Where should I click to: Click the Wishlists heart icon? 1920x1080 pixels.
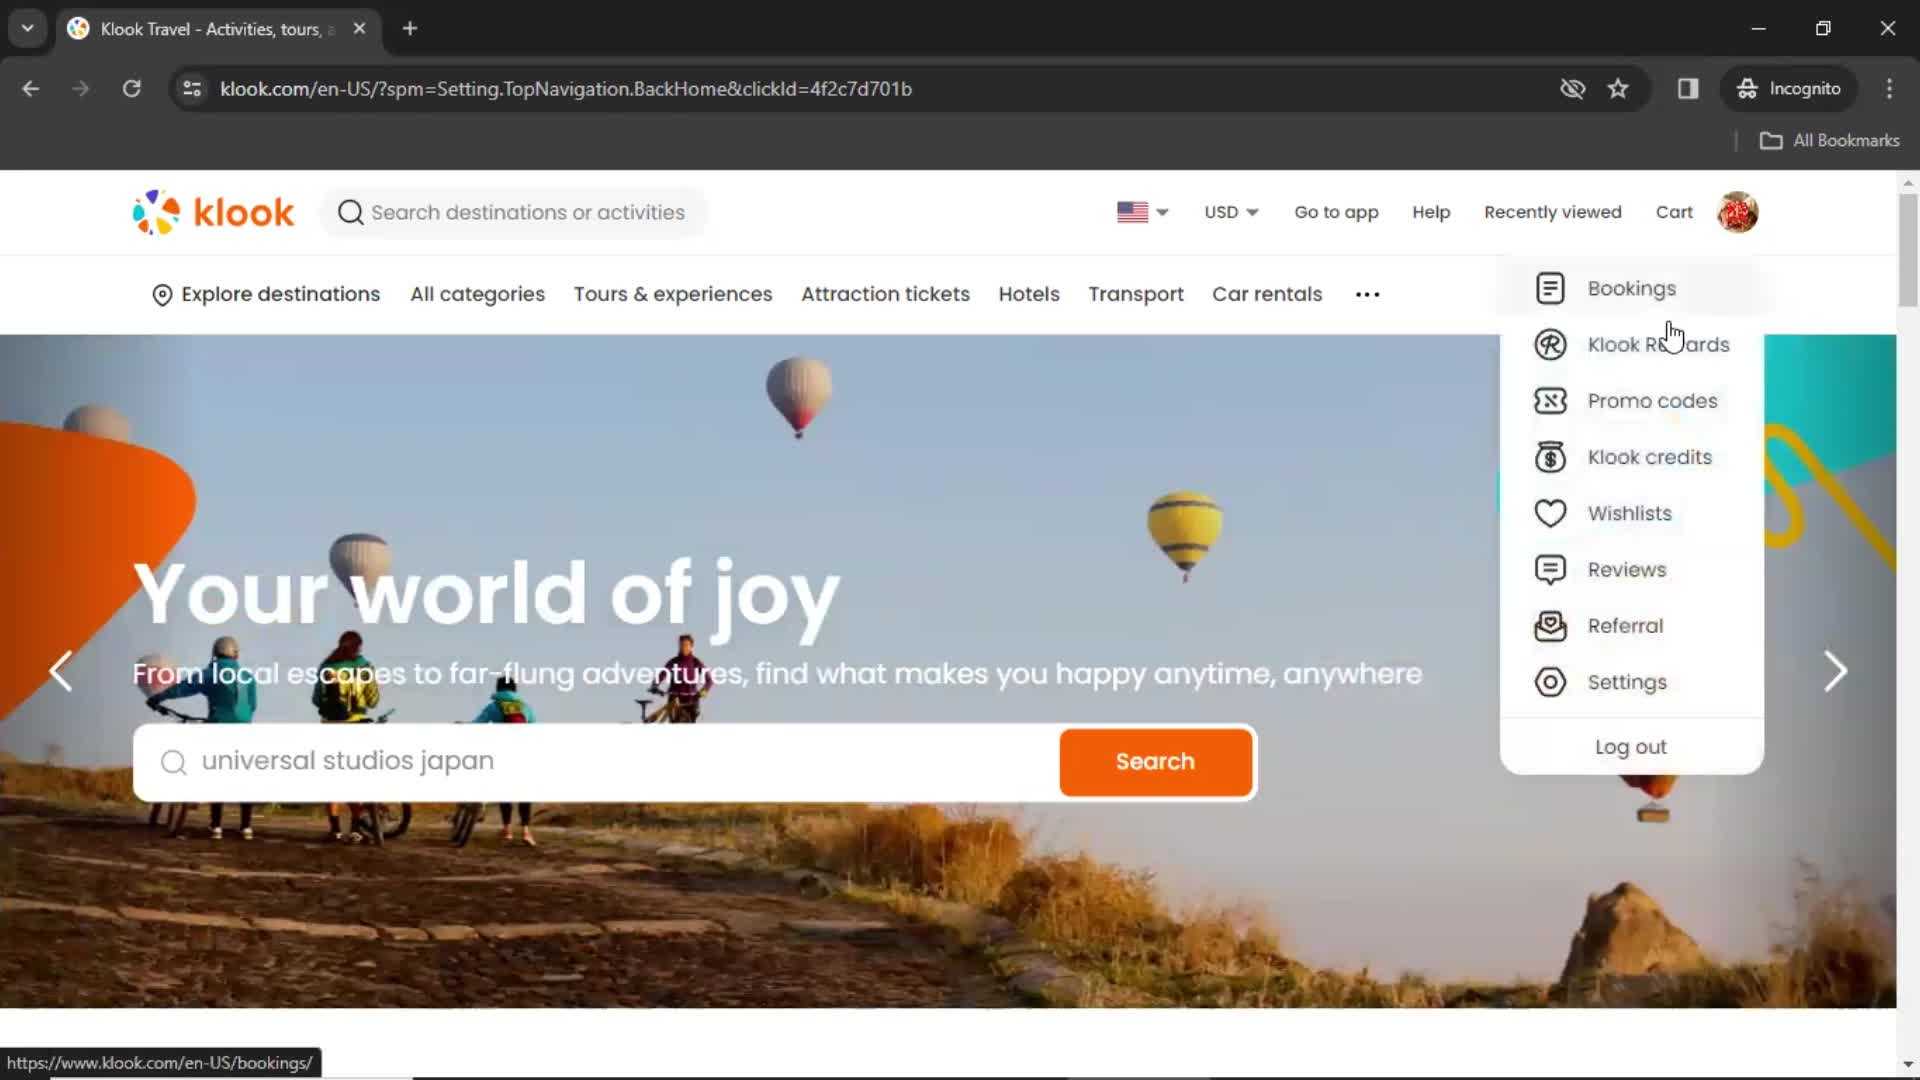click(x=1549, y=513)
